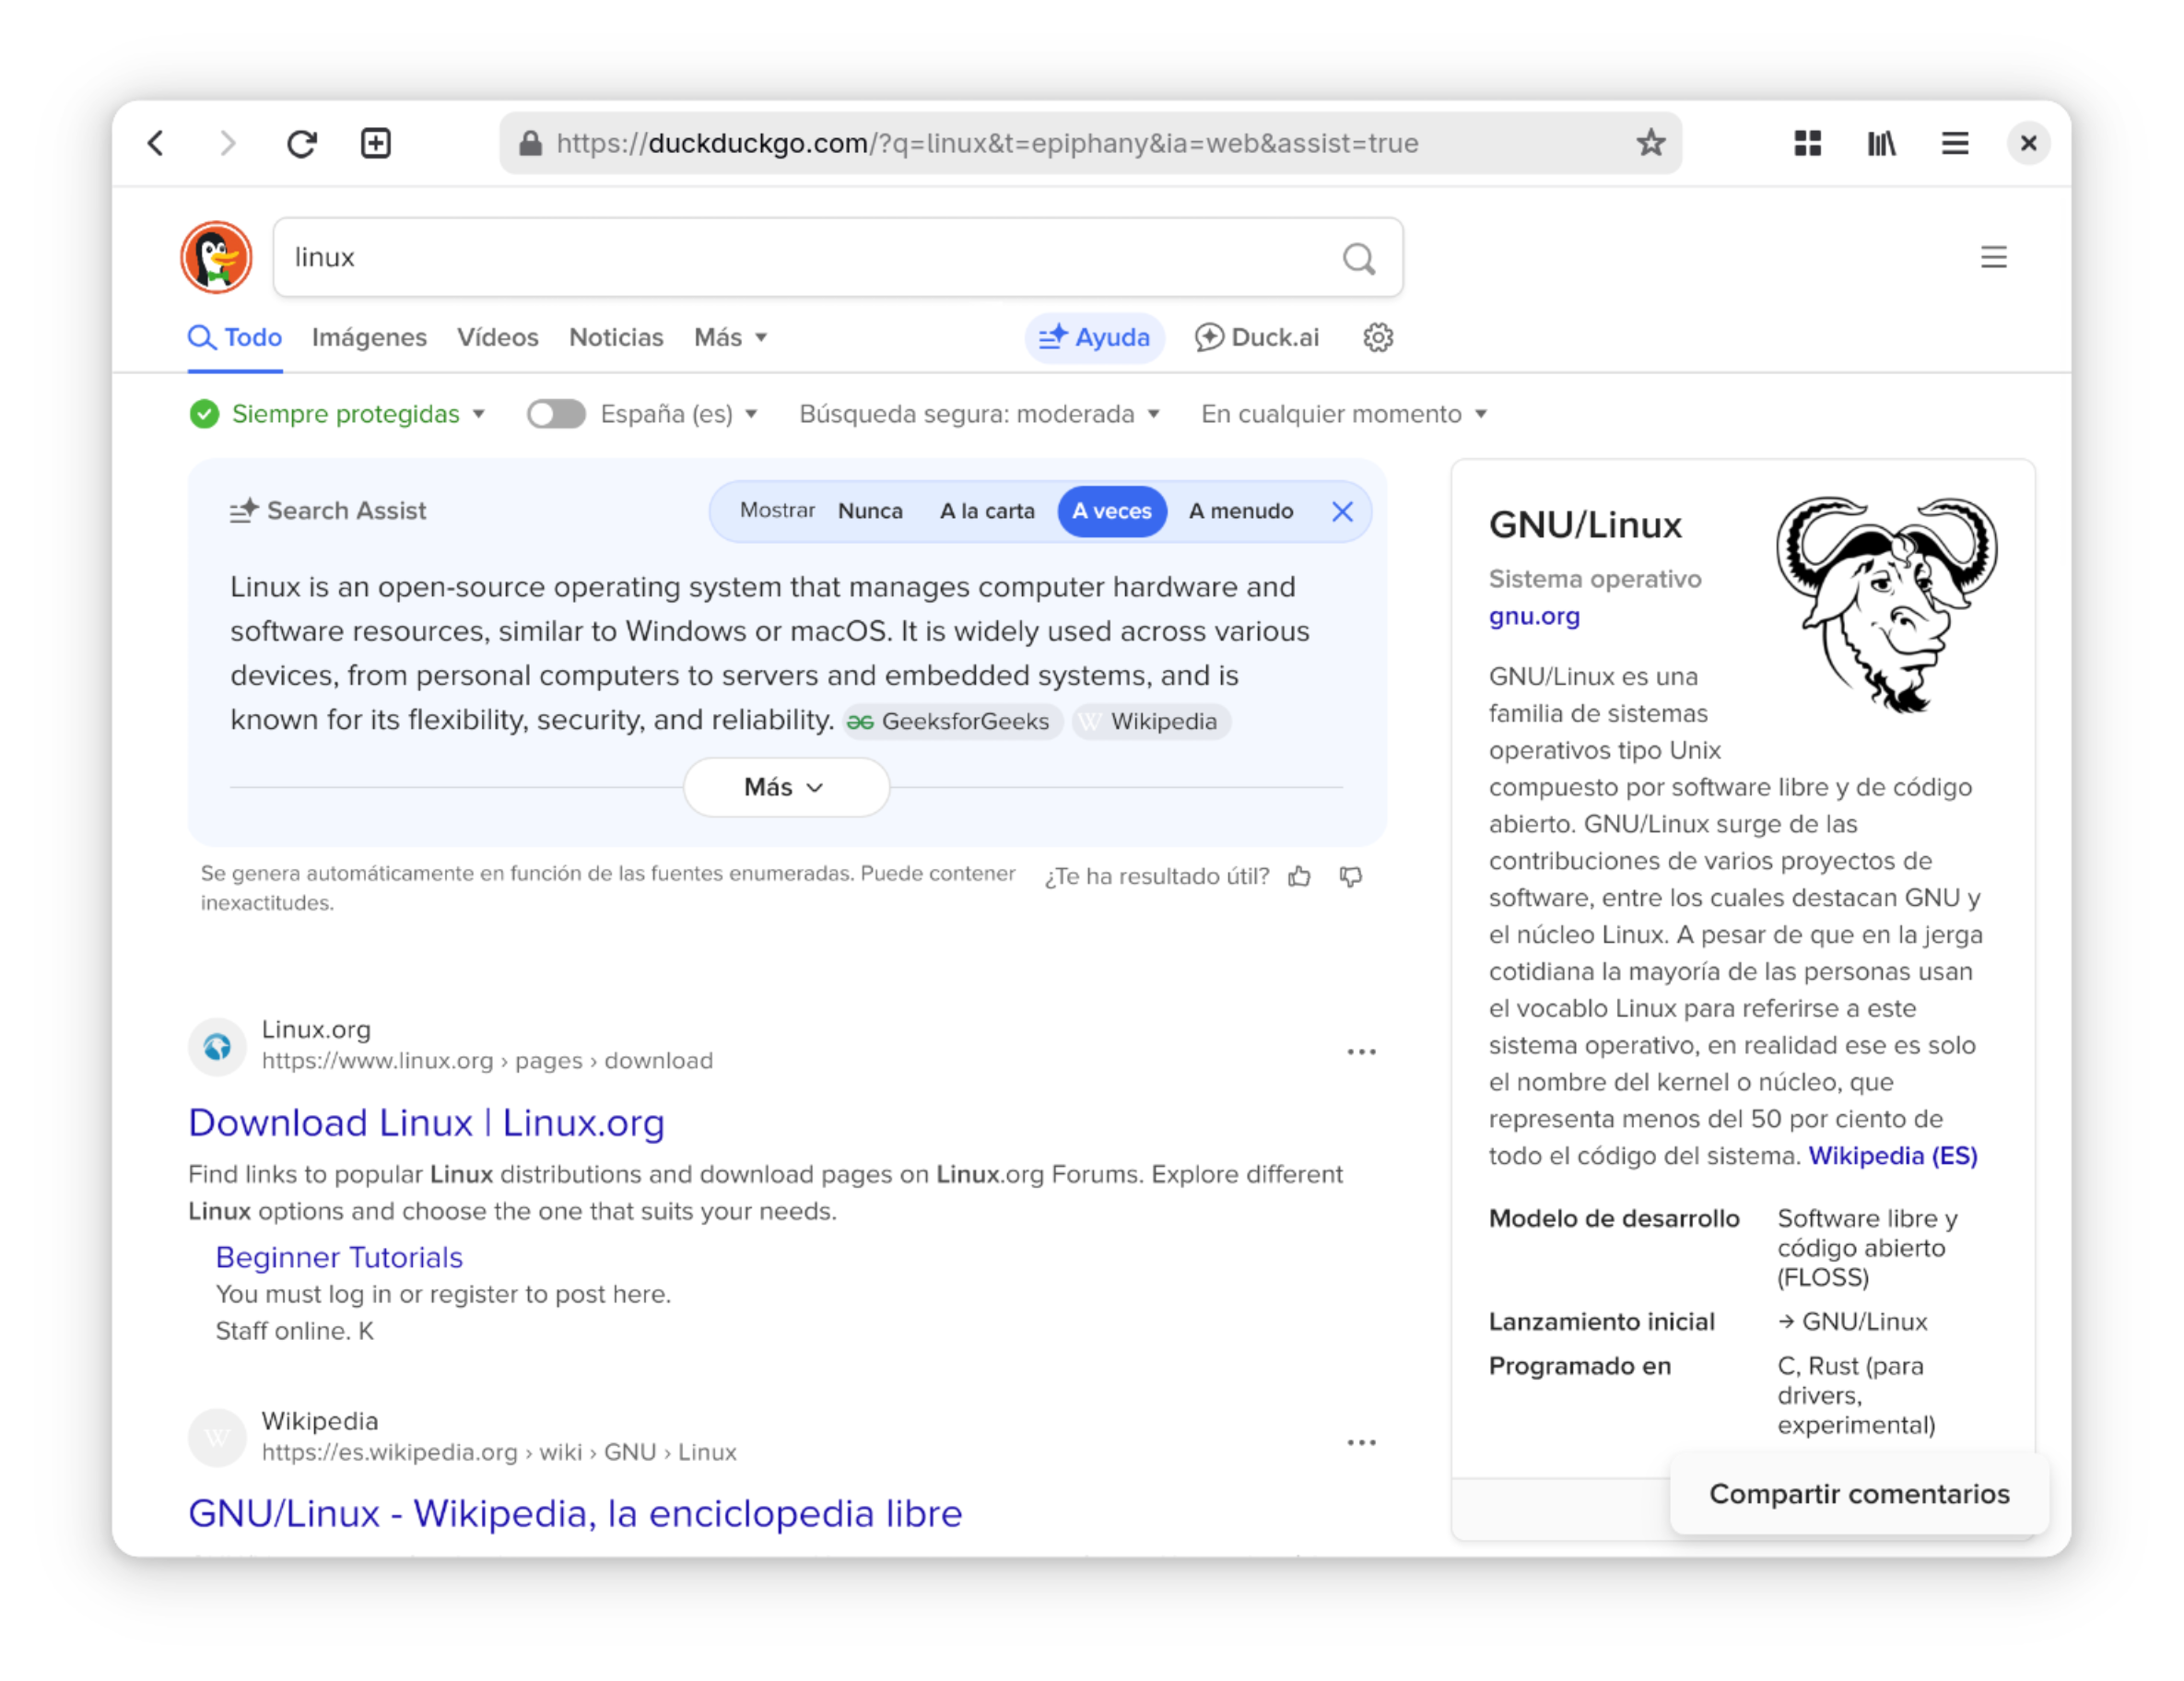Viewport: 2184px width, 1681px height.
Task: Open DuckDuckGo side menu
Action: point(1994,257)
